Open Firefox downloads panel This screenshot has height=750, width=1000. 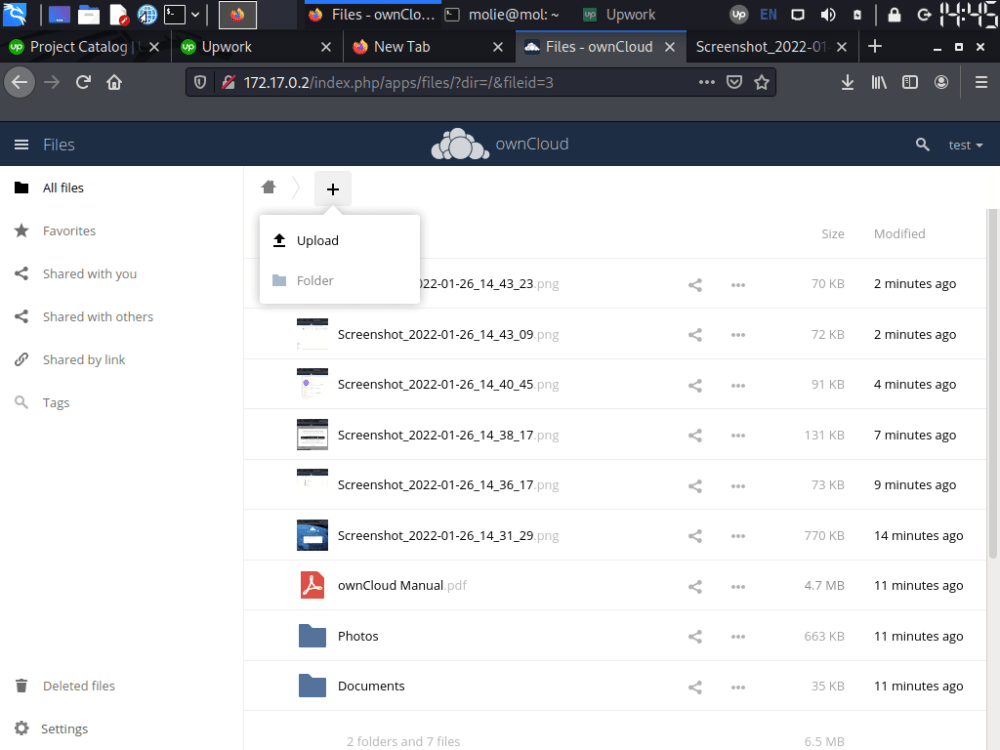(x=848, y=82)
